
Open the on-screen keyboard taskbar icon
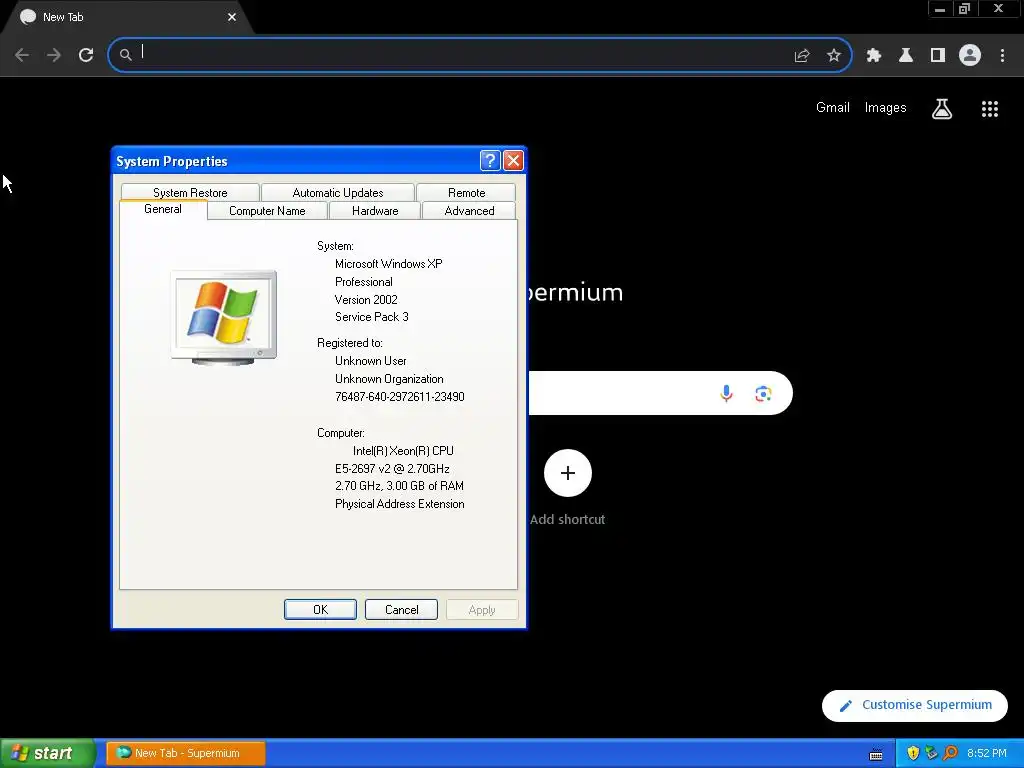[876, 754]
